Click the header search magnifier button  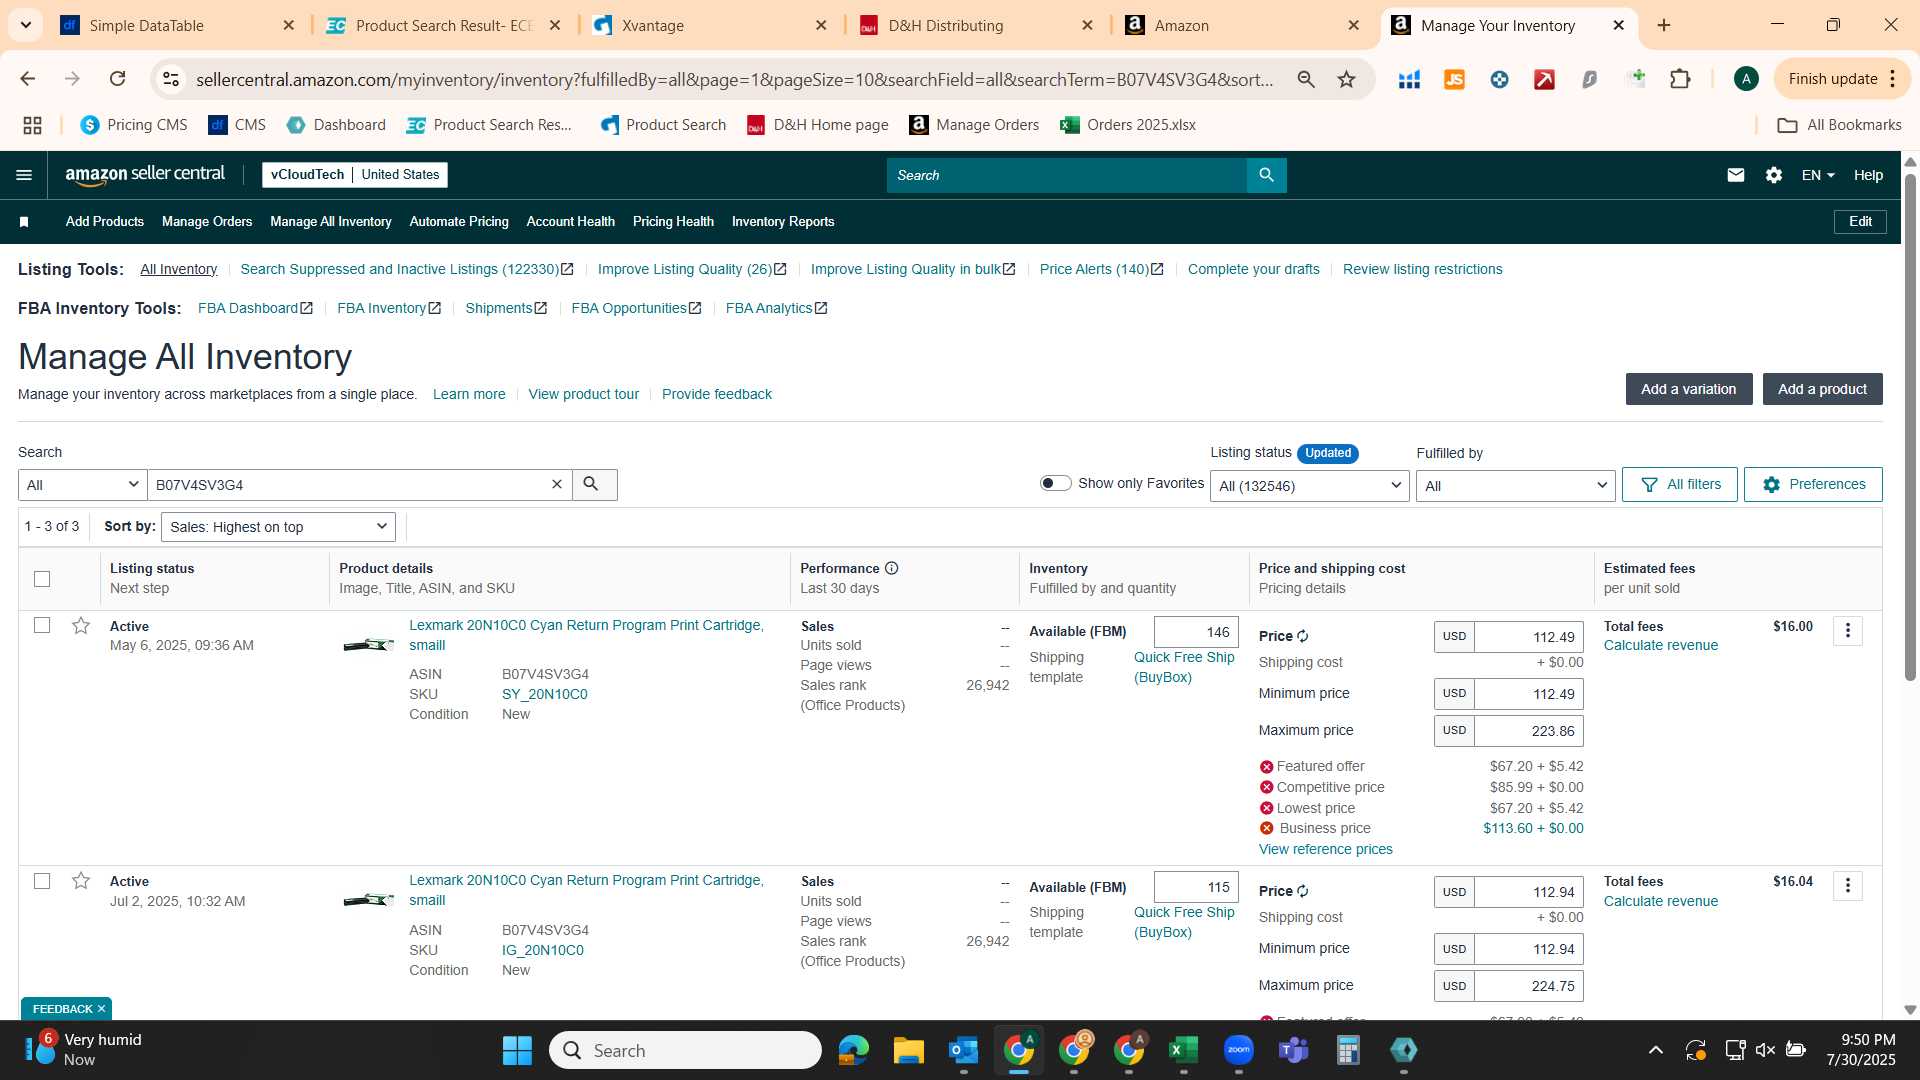tap(1266, 175)
